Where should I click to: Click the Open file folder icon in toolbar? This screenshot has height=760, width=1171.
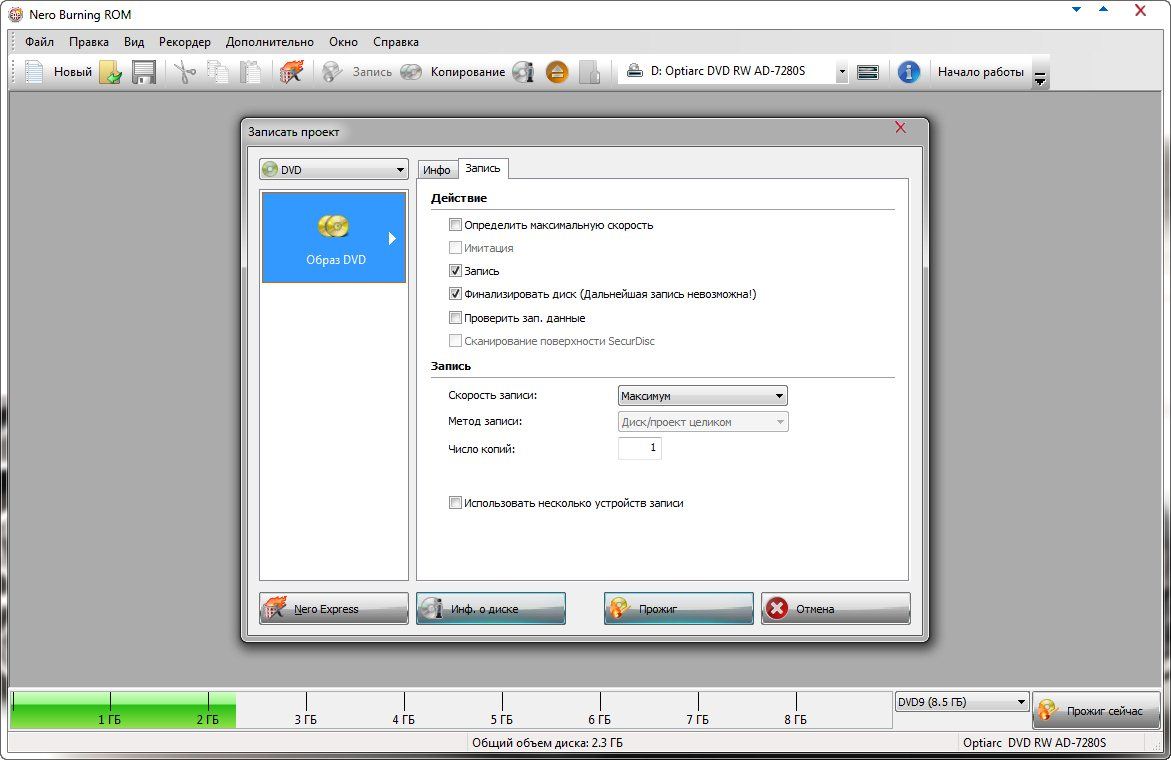110,72
